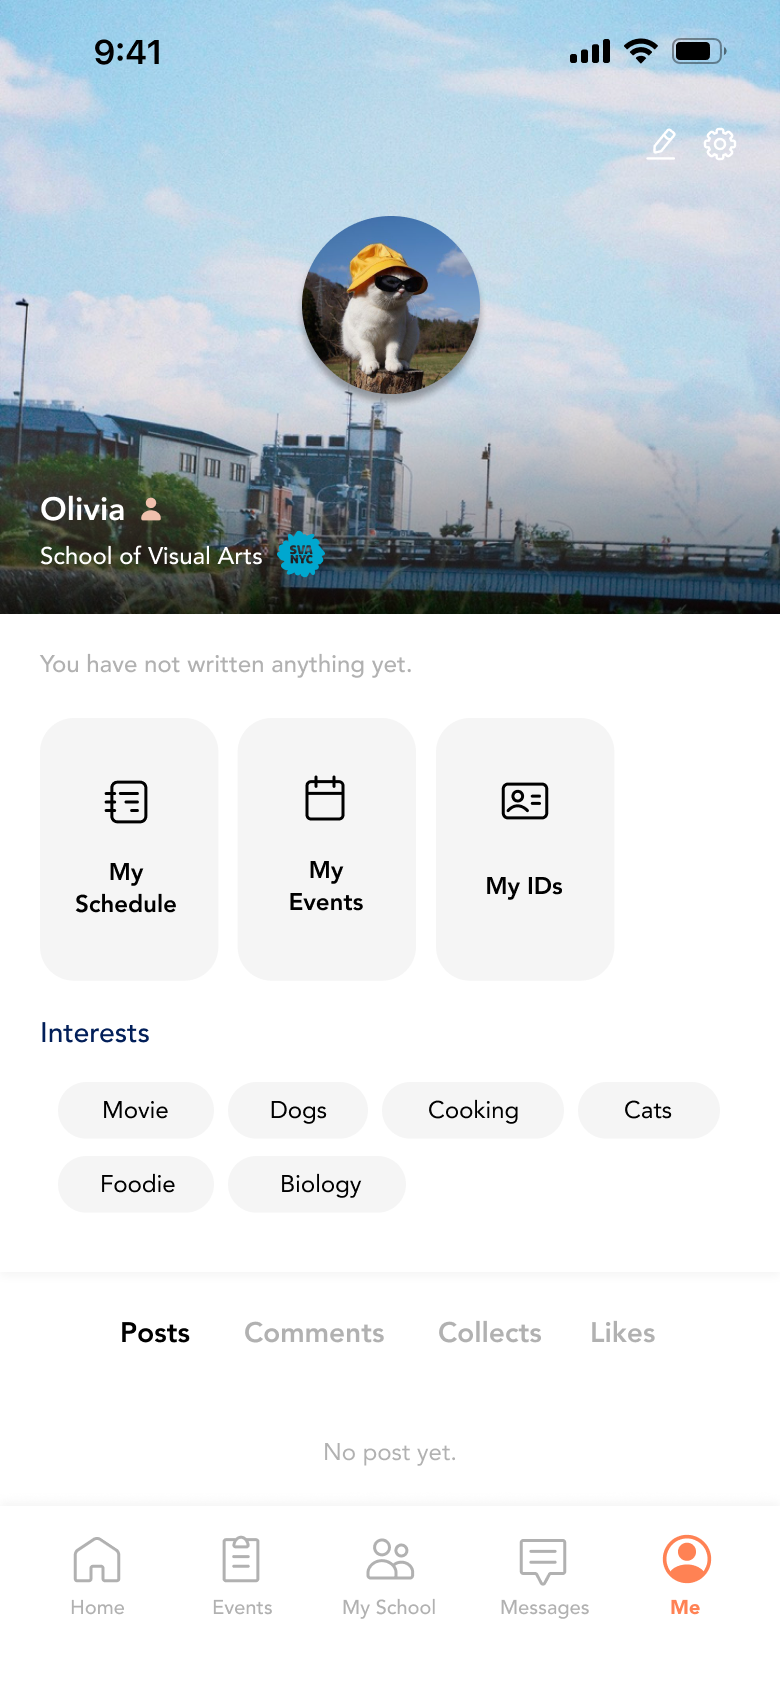Screen dimensions: 780x1688
Task: Toggle the Cooking interest chip
Action: [x=473, y=1110]
